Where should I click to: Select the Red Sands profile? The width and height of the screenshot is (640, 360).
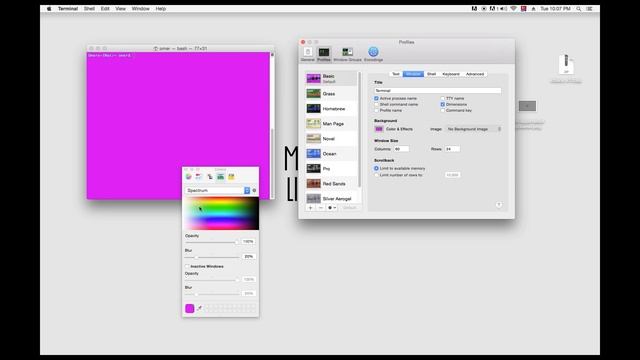pyautogui.click(x=331, y=184)
